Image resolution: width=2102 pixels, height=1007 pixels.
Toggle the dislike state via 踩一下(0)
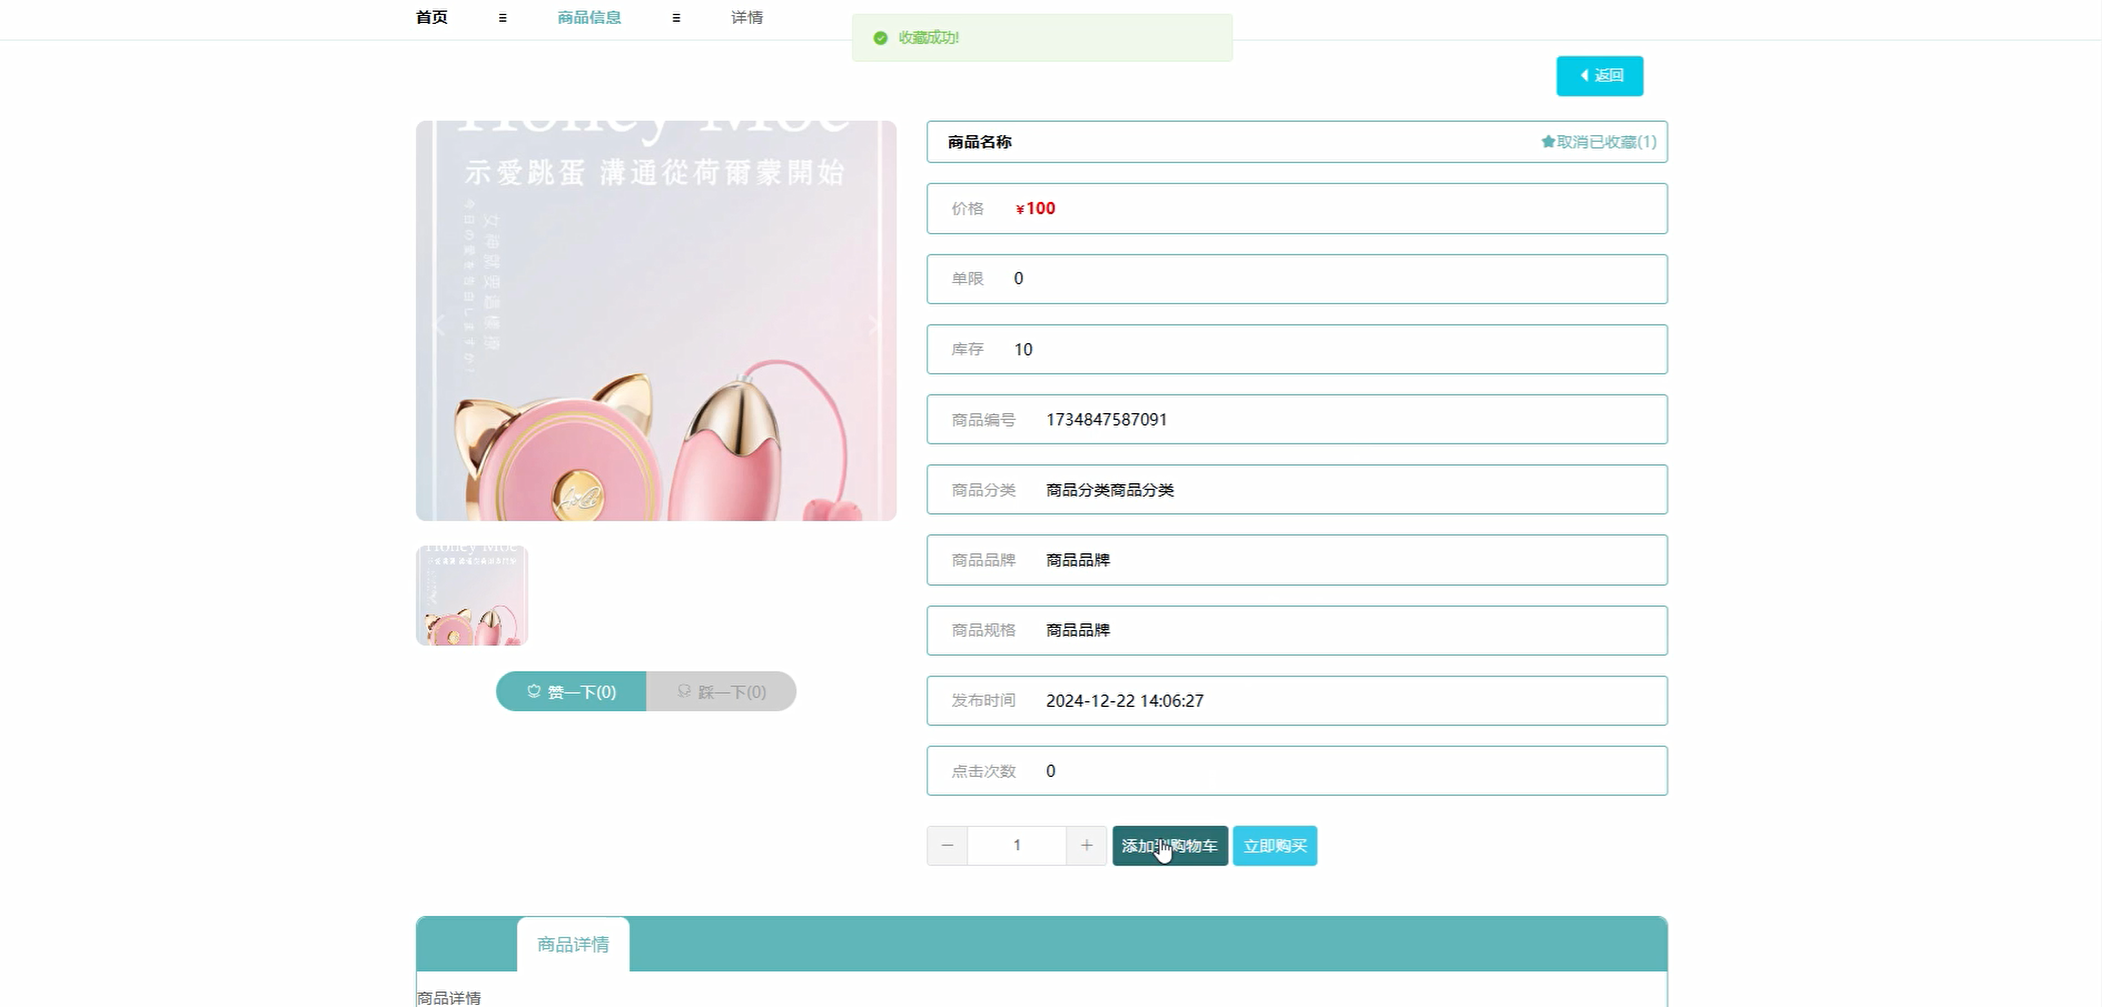click(x=722, y=691)
